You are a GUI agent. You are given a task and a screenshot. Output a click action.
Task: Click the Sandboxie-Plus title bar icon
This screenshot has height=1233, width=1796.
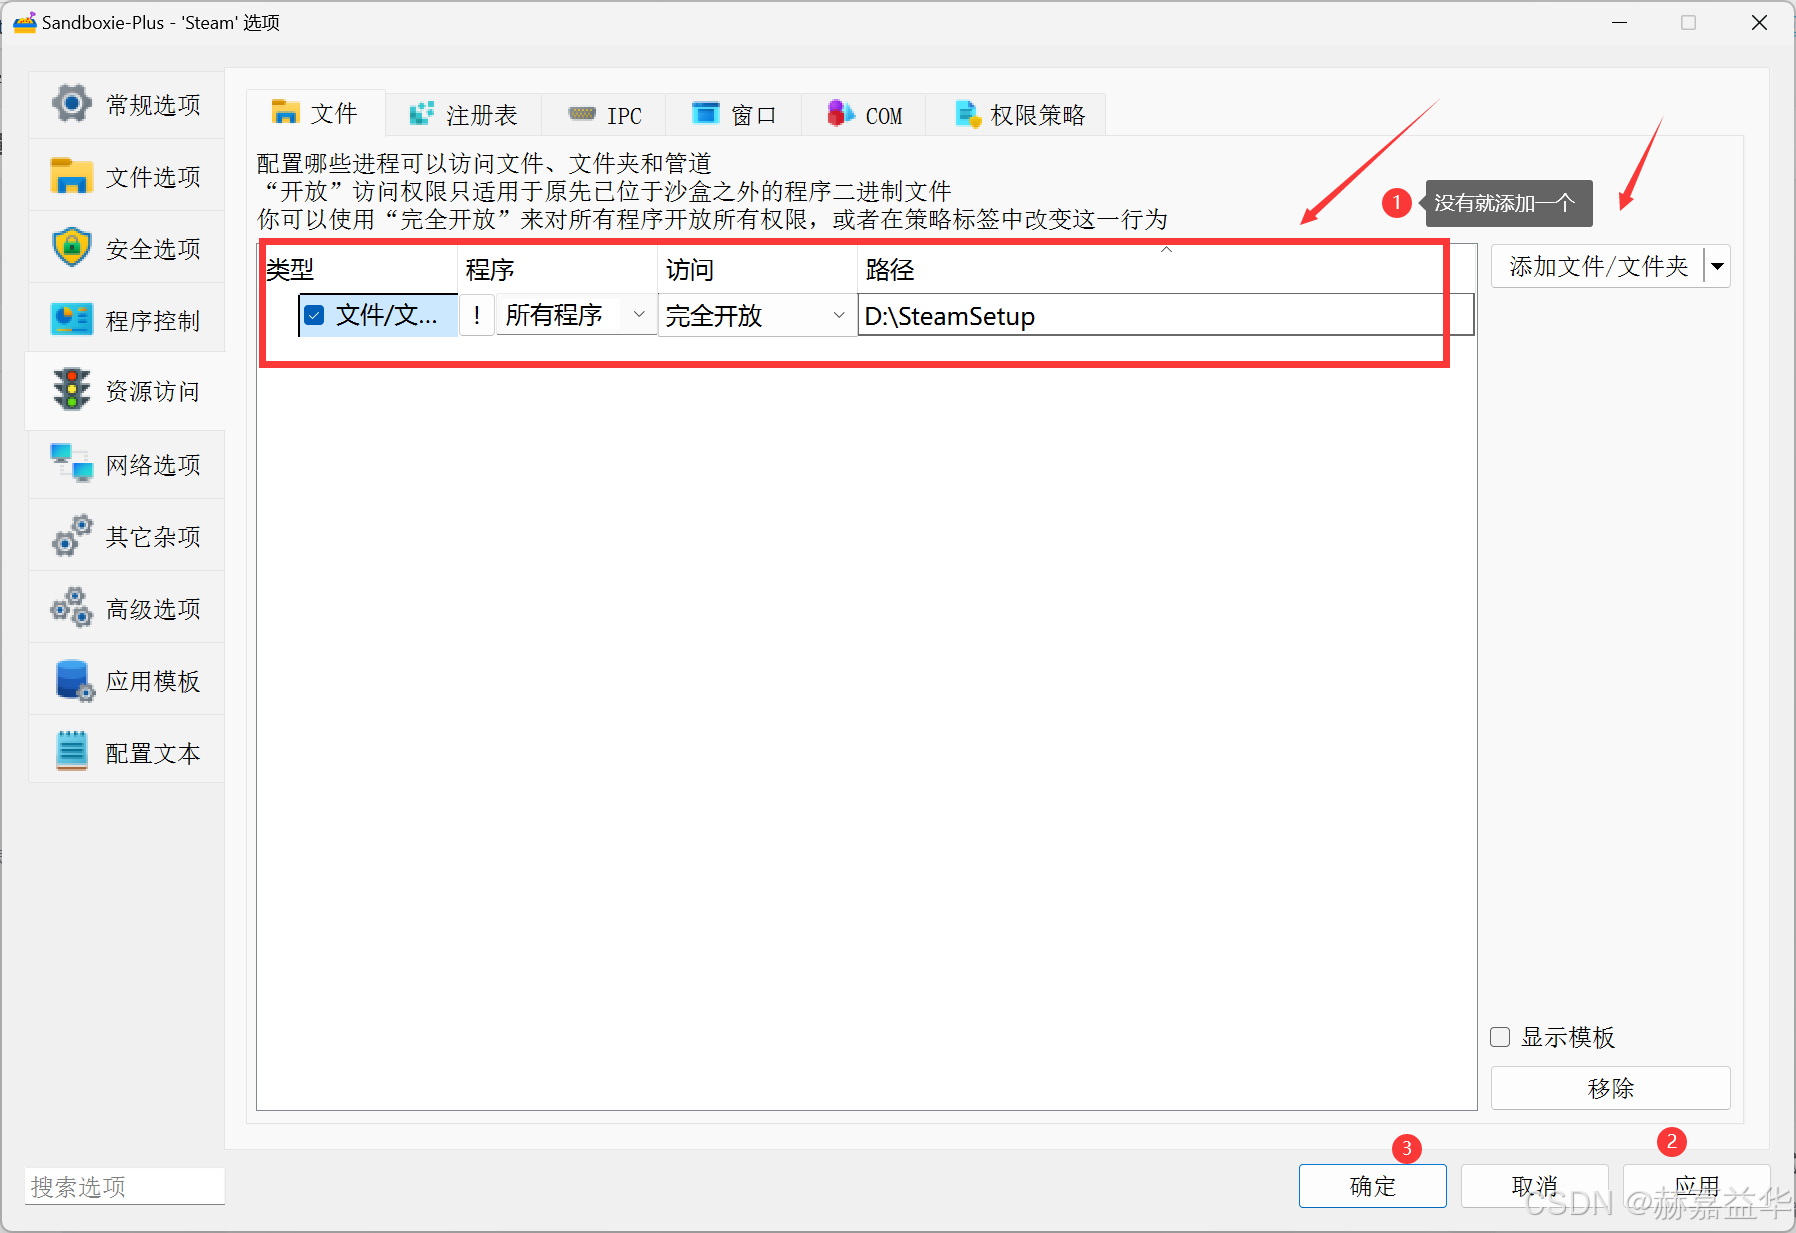coord(24,22)
